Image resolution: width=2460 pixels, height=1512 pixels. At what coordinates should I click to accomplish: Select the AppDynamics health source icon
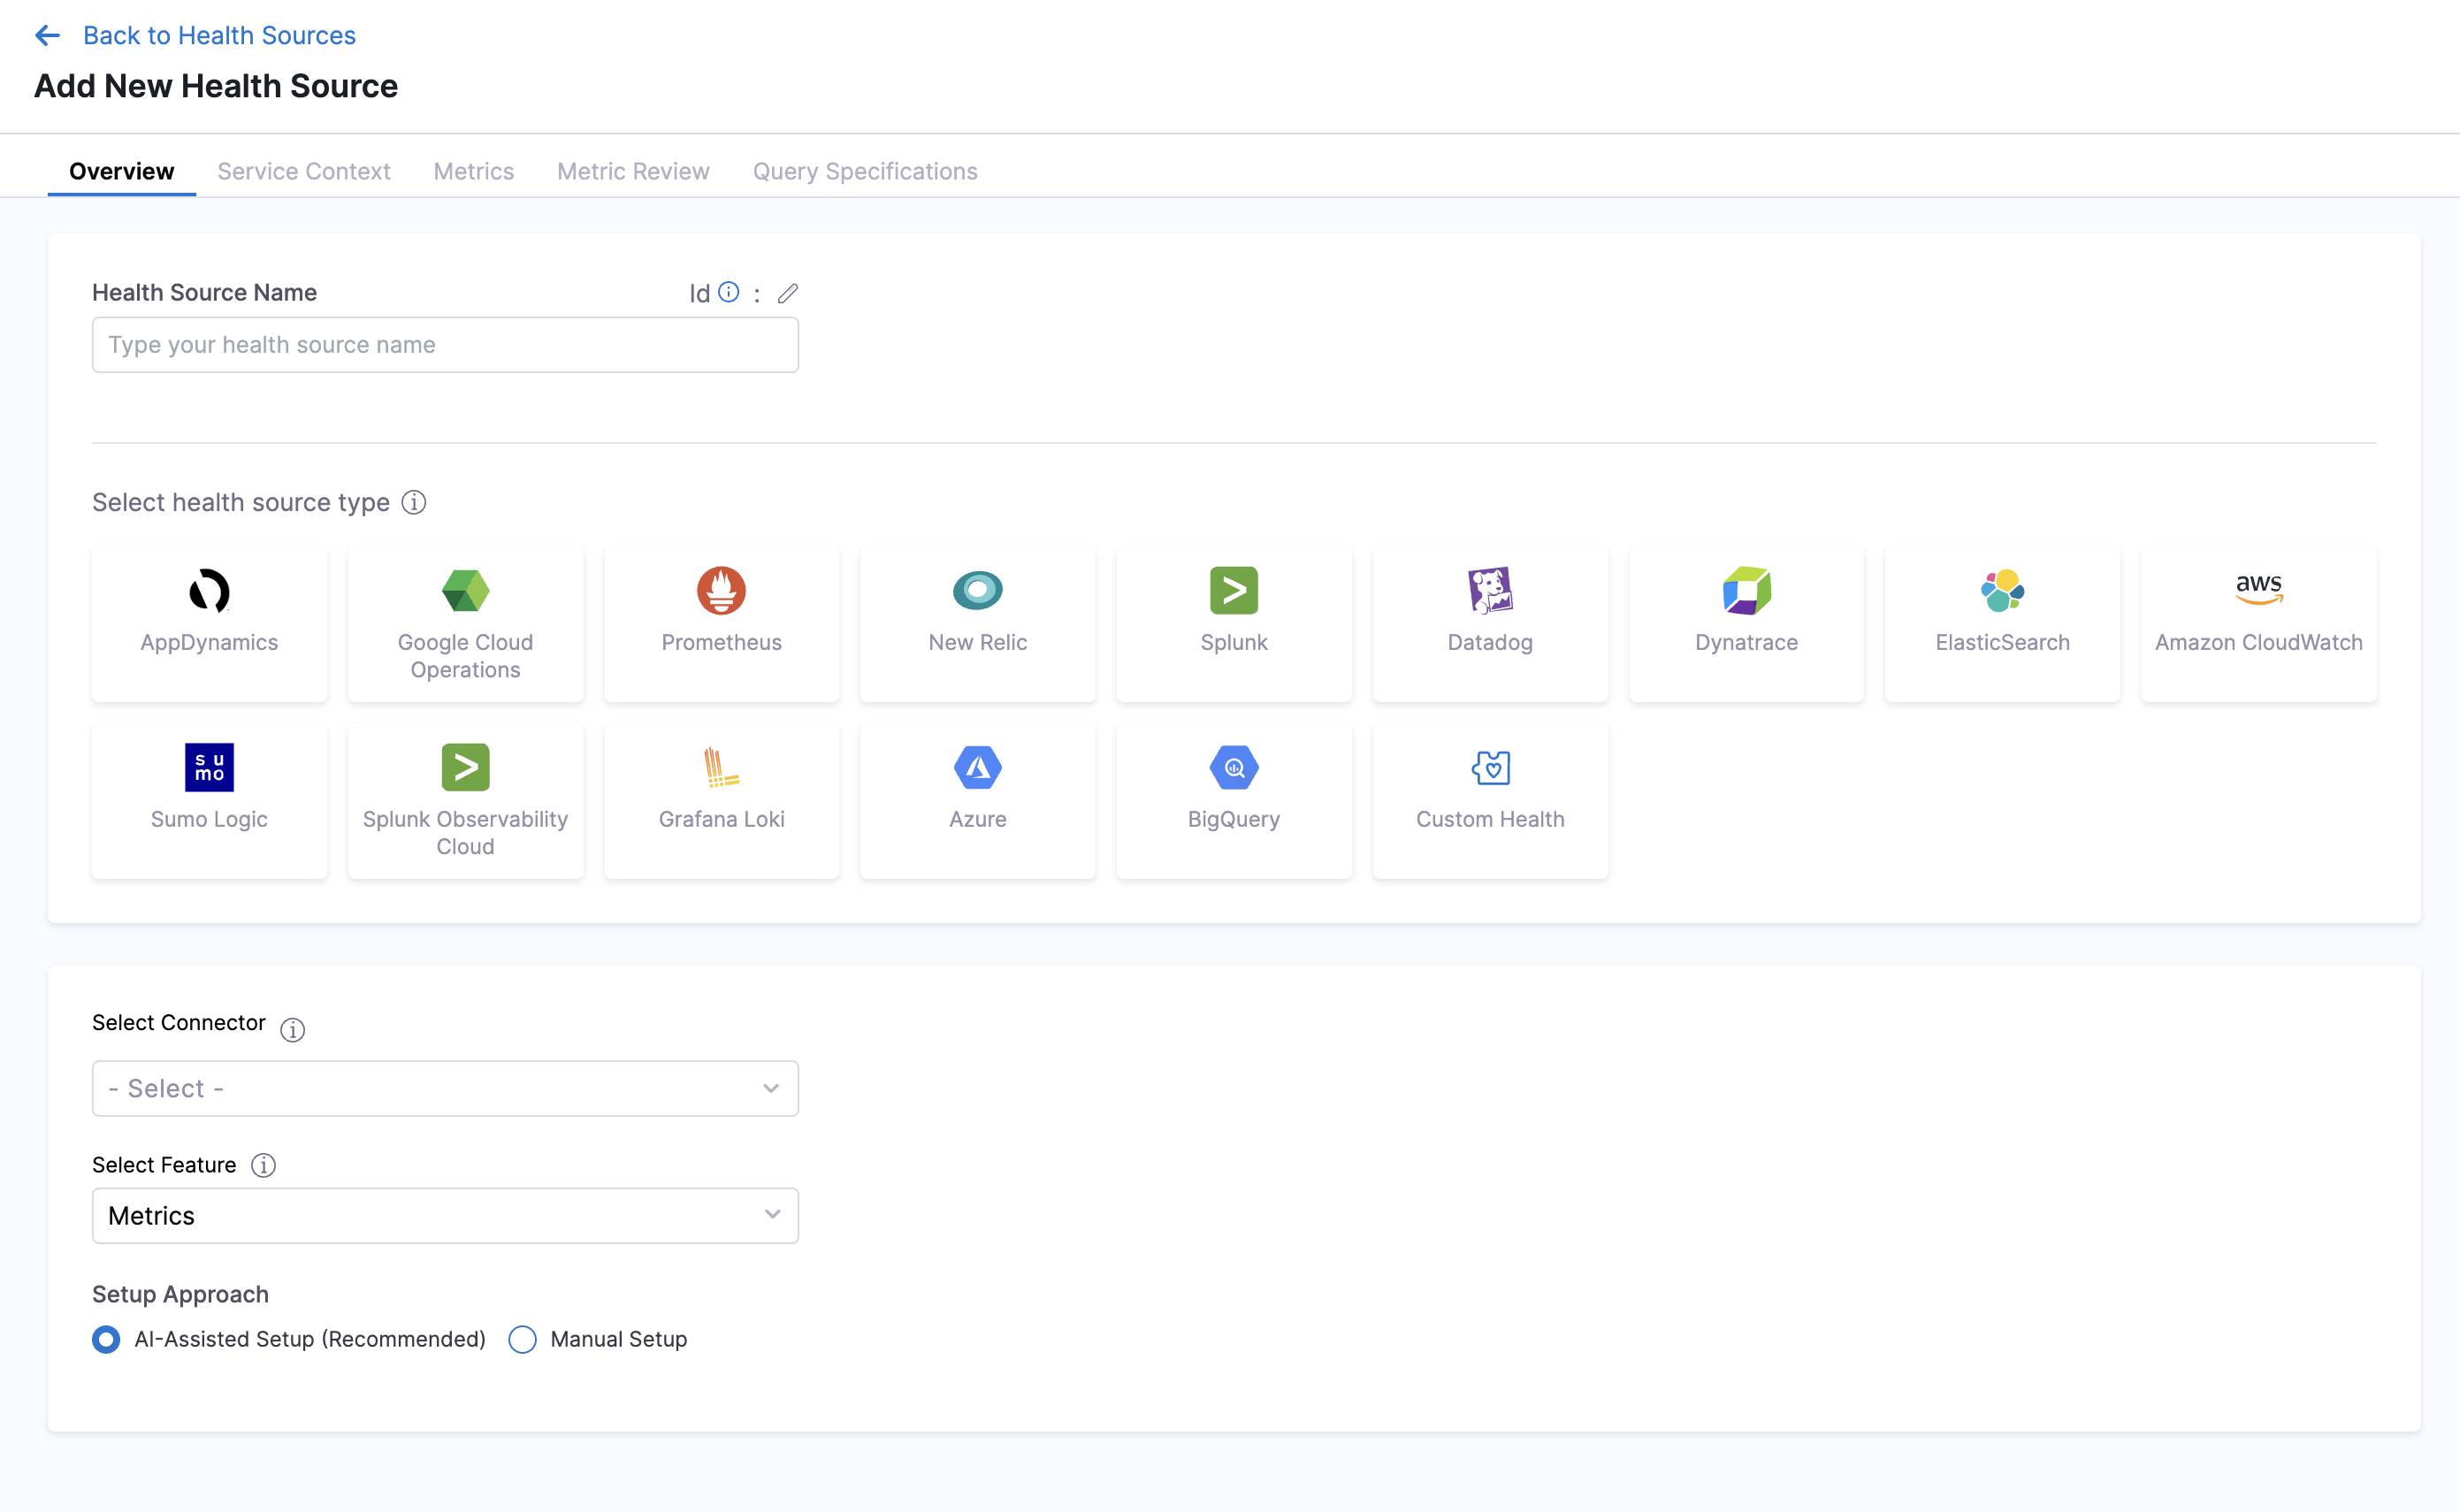(x=209, y=590)
